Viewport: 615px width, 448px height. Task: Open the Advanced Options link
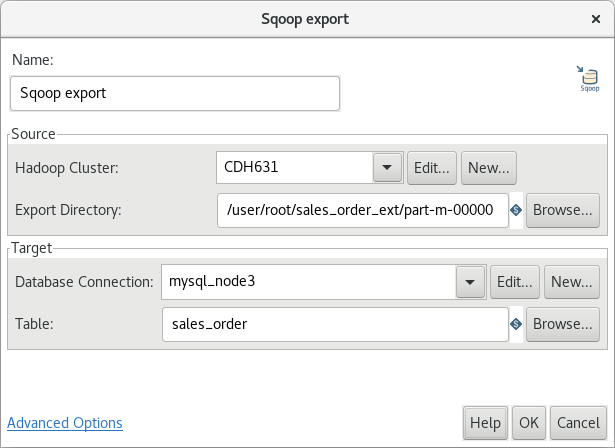tap(65, 423)
